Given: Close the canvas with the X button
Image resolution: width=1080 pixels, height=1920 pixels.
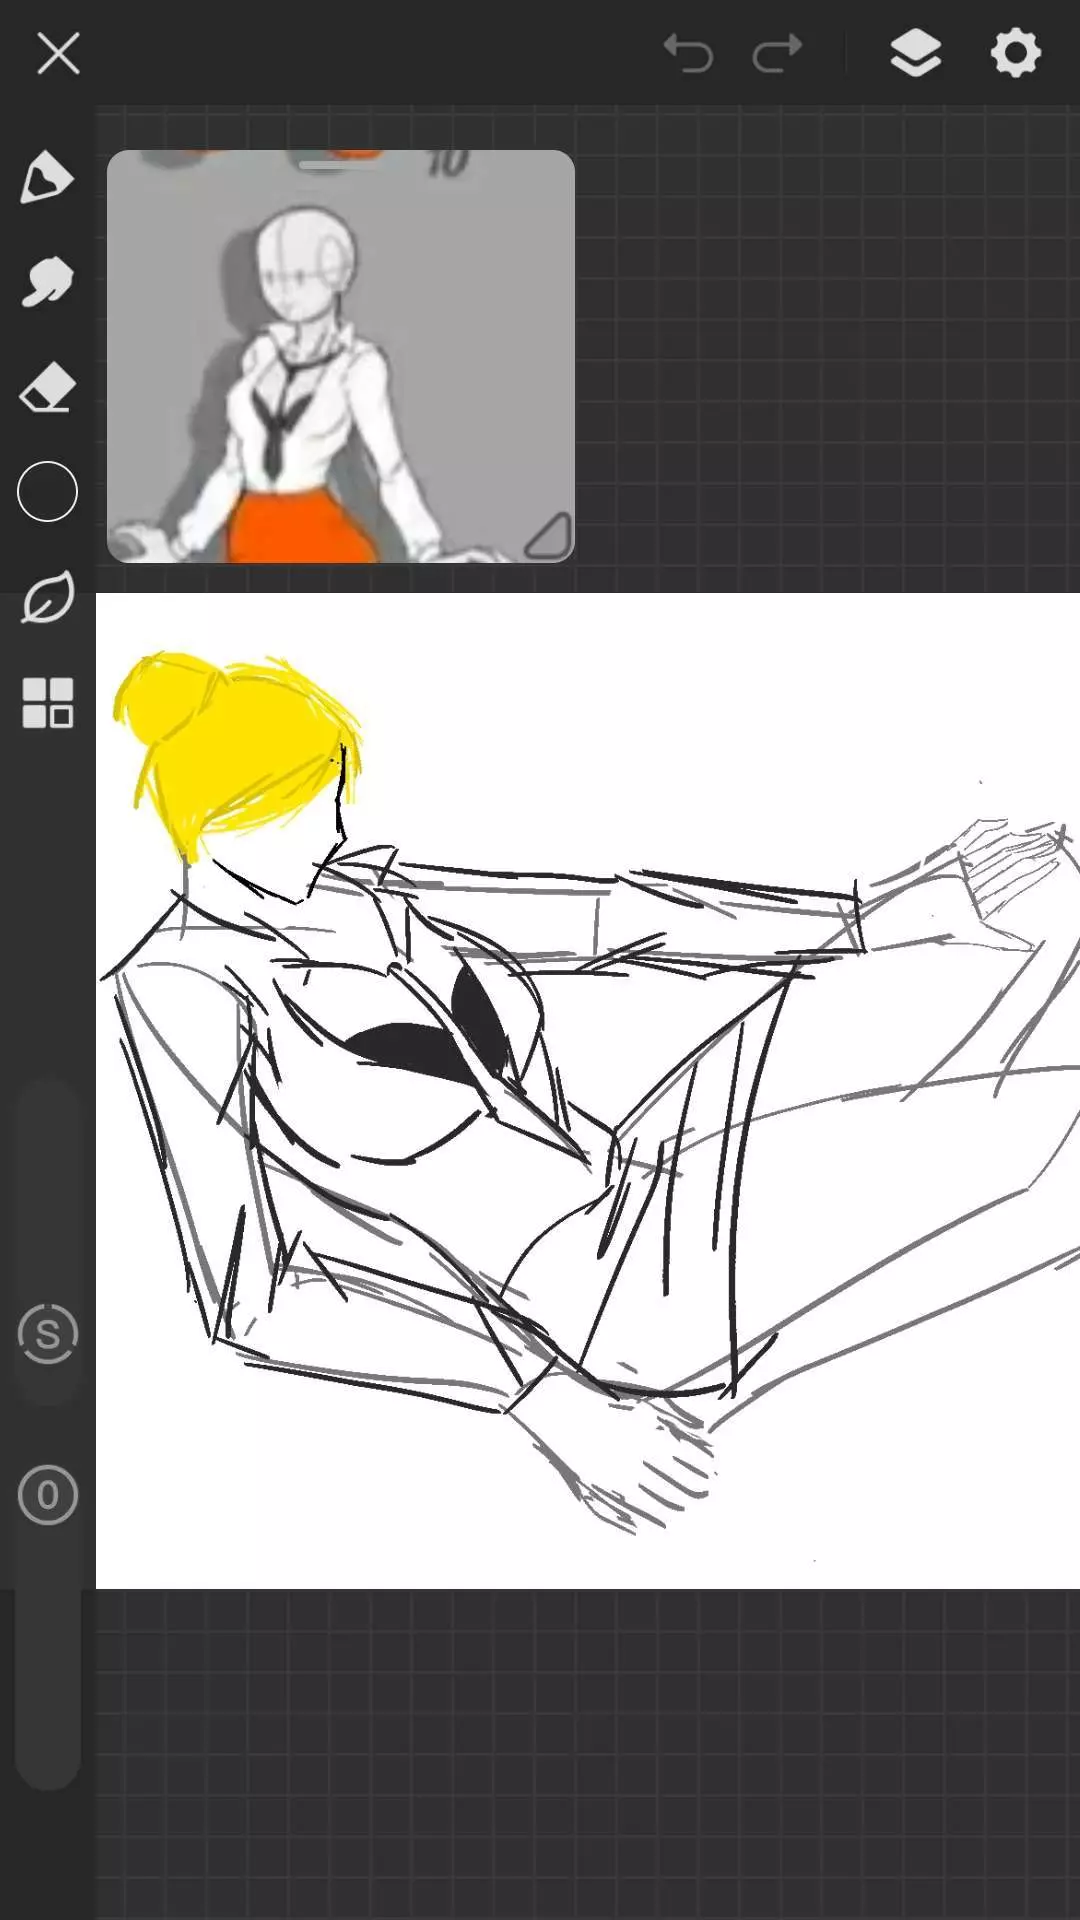Looking at the screenshot, I should [x=58, y=53].
